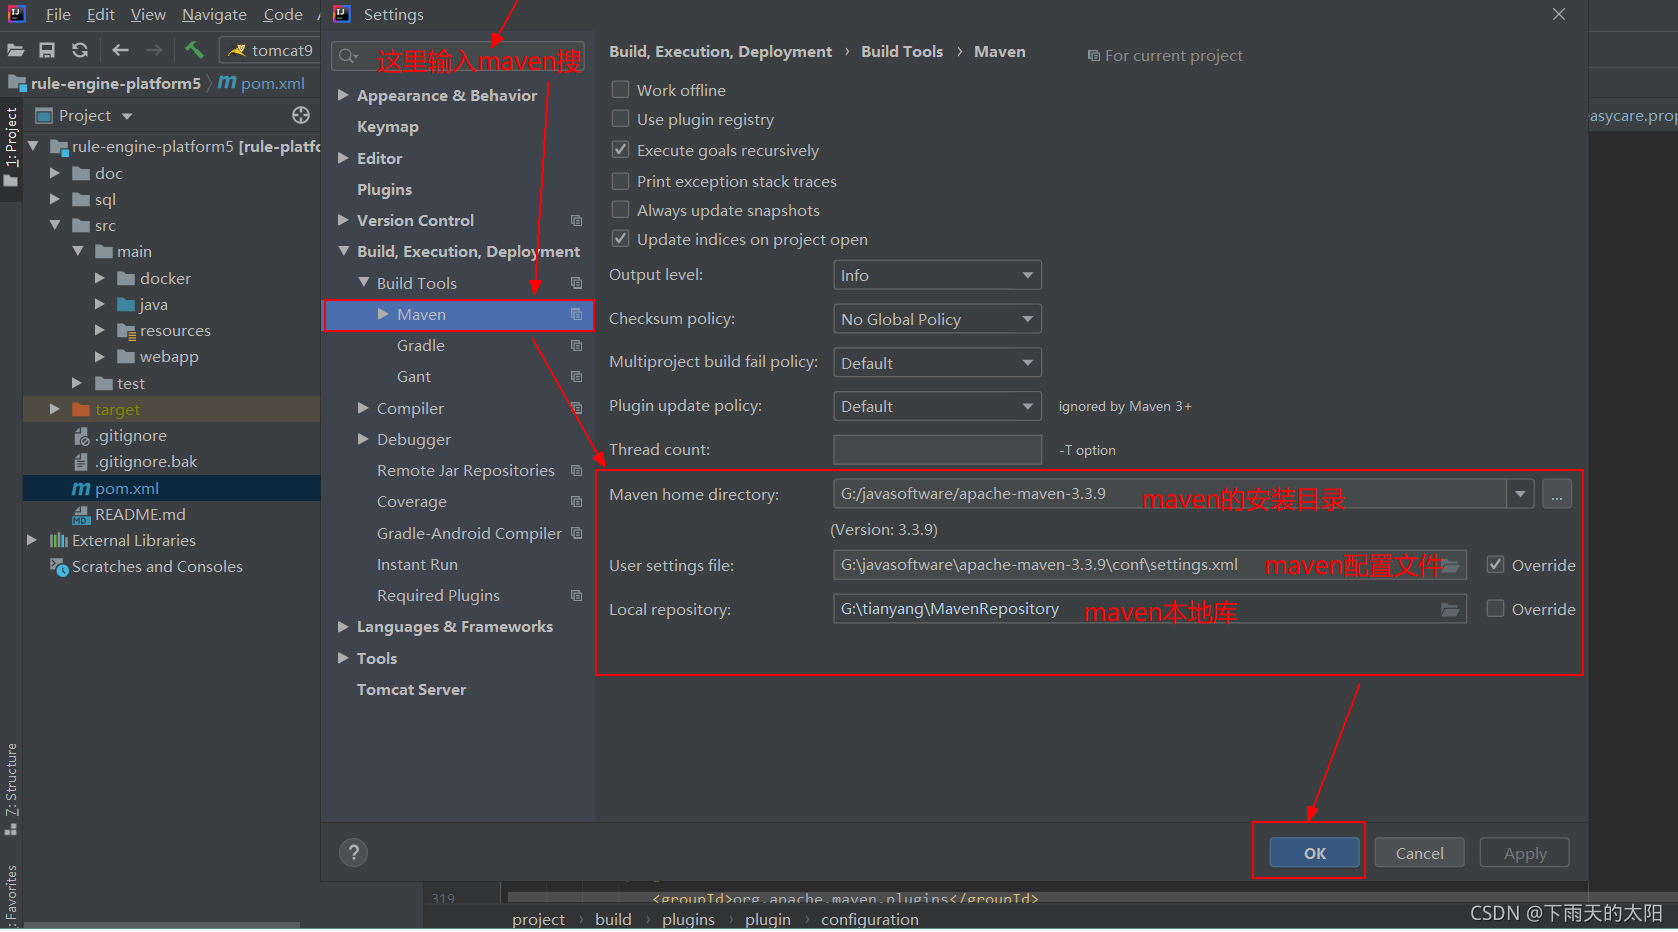Click the Apply button
1678x932 pixels.
coord(1525,853)
